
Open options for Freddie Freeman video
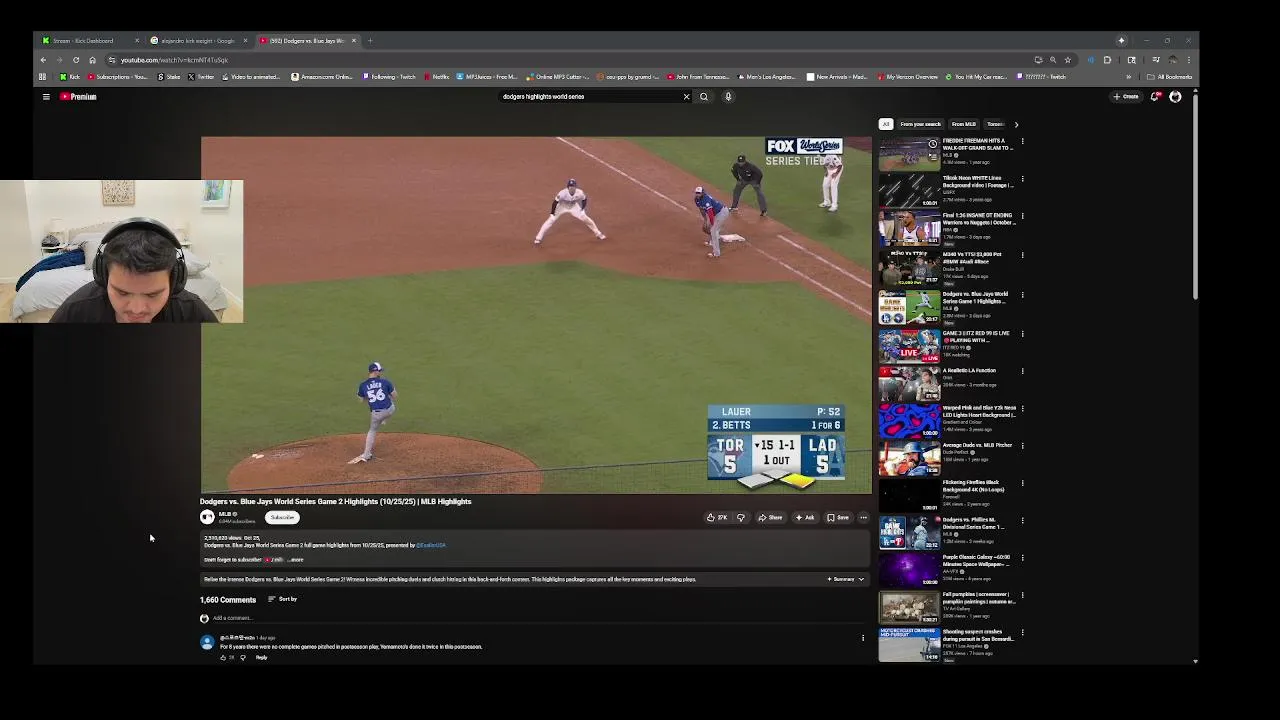[x=1022, y=142]
